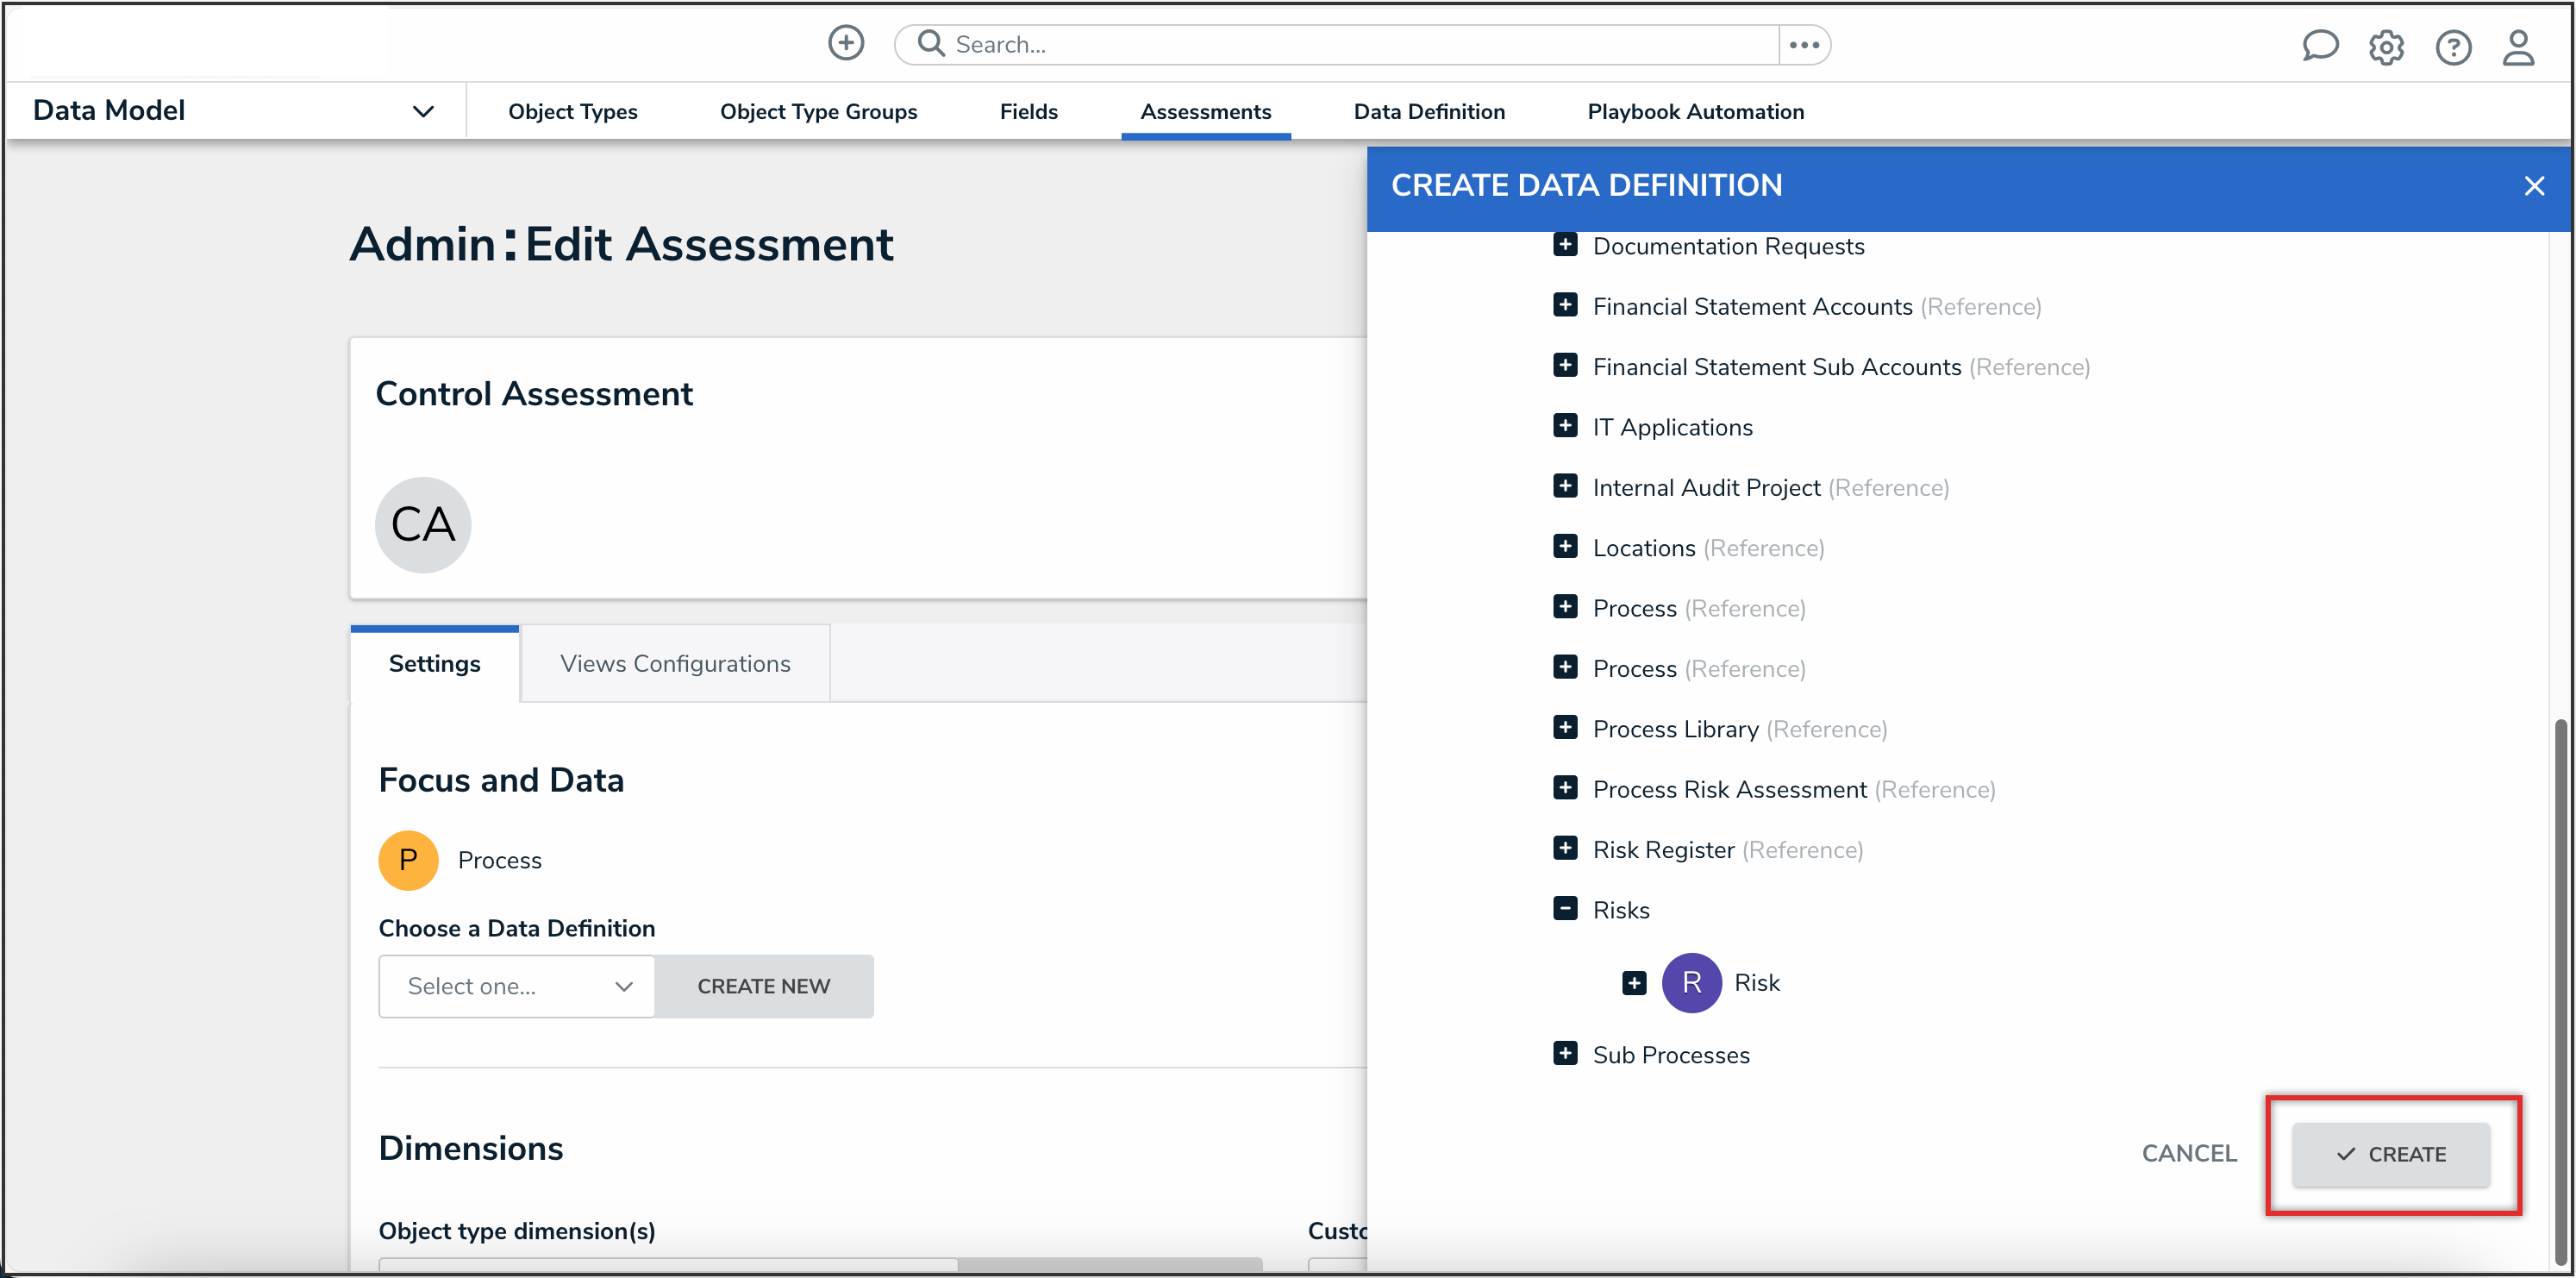Viewport: 2576px width, 1278px height.
Task: Expand Process Library reference node
Action: pos(1565,728)
